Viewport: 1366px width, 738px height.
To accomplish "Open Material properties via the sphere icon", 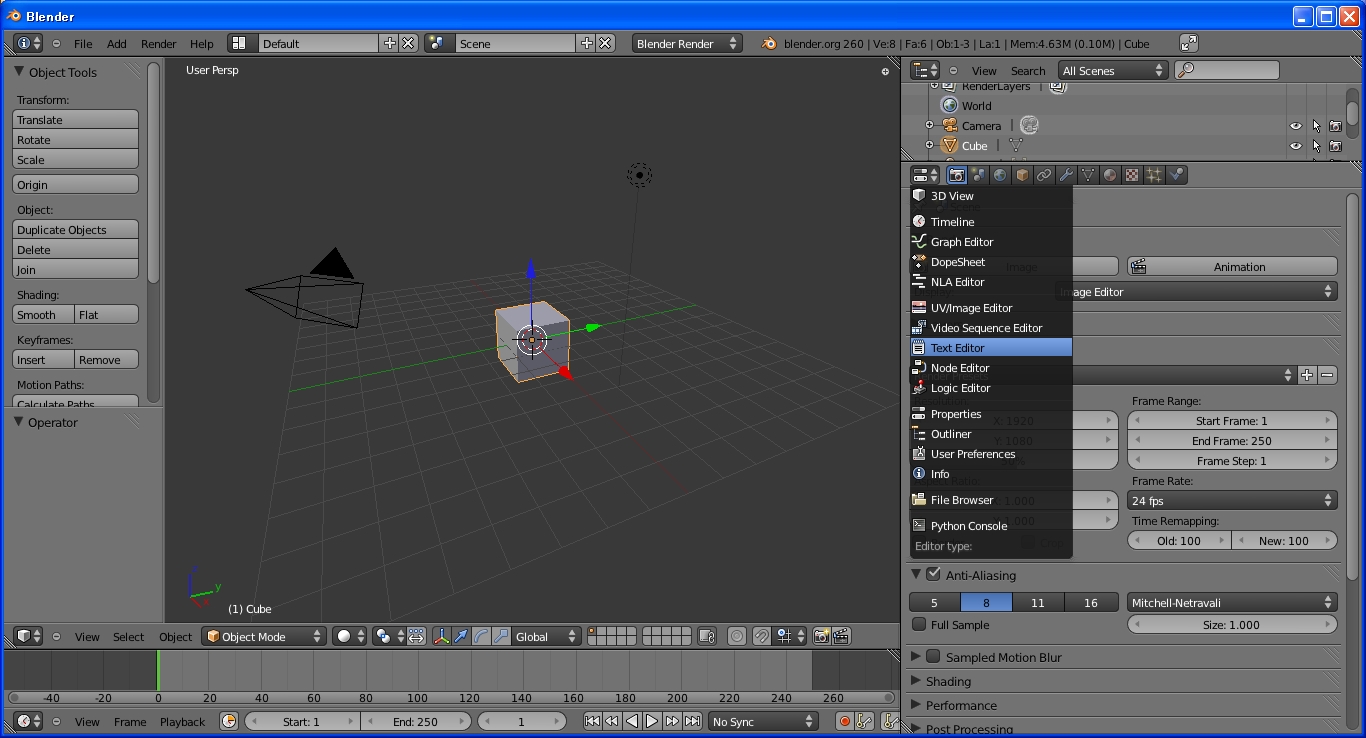I will [1110, 174].
